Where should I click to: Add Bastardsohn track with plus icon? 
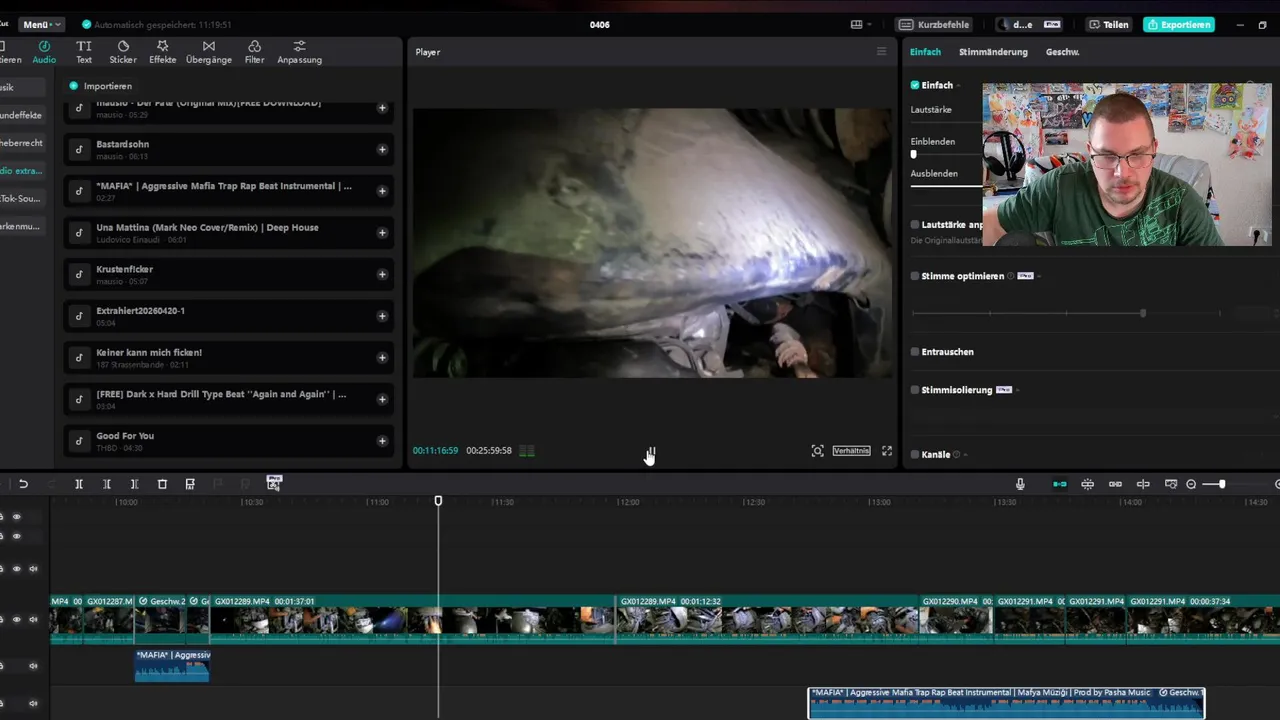click(382, 150)
